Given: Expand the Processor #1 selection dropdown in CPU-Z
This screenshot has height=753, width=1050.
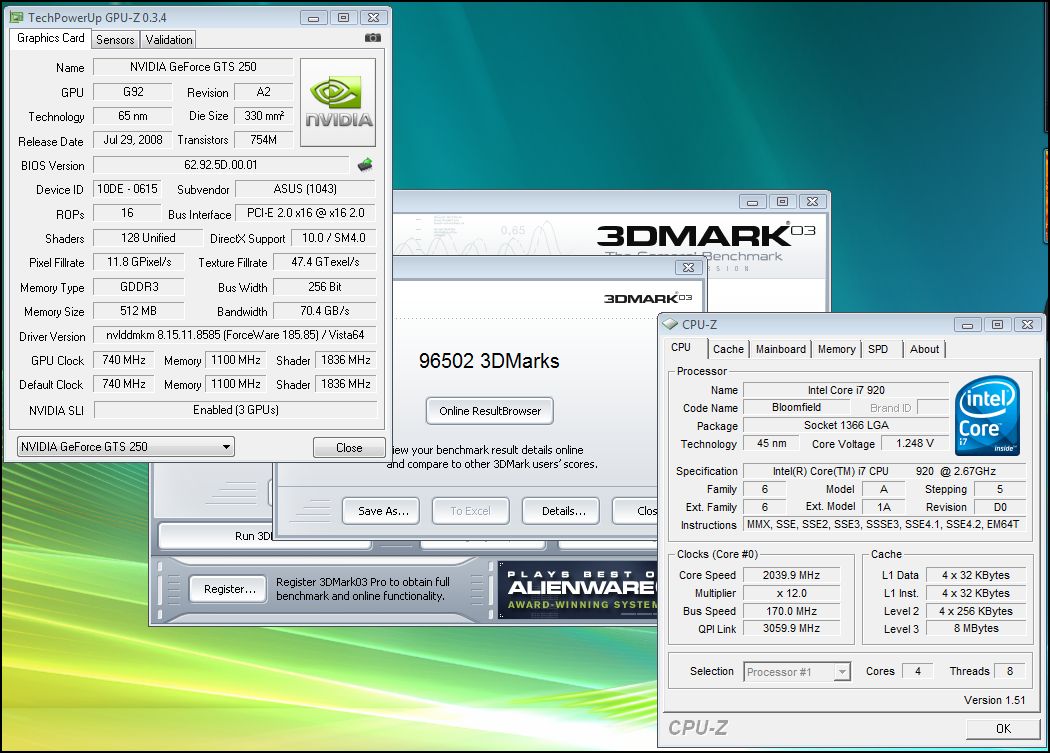Looking at the screenshot, I should [x=842, y=671].
